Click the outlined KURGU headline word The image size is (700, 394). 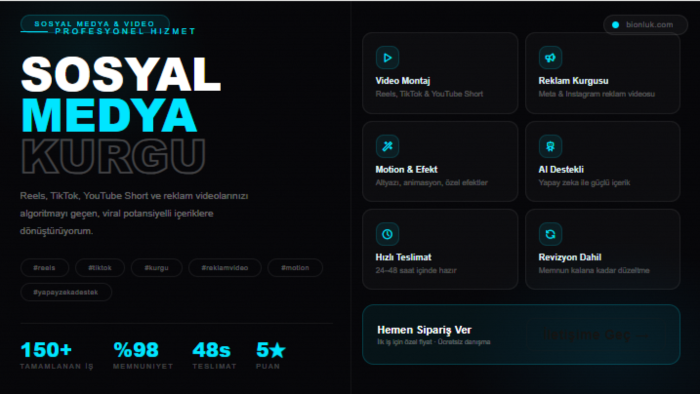click(113, 156)
